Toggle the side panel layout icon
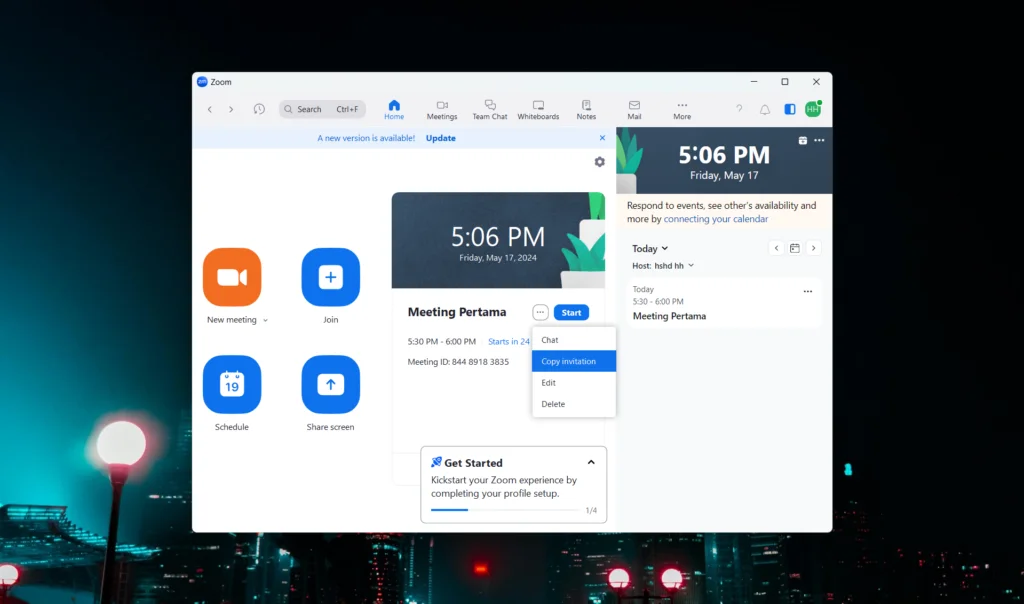1024x604 pixels. point(789,109)
